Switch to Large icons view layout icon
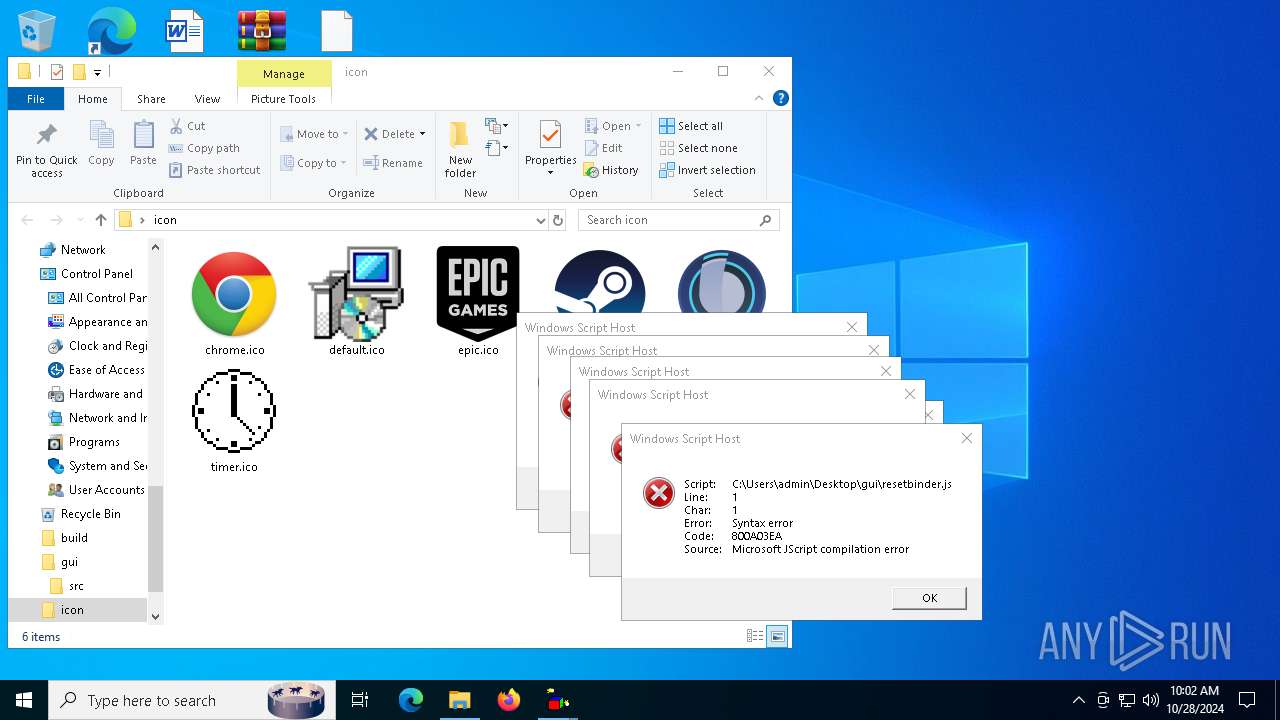 (777, 636)
